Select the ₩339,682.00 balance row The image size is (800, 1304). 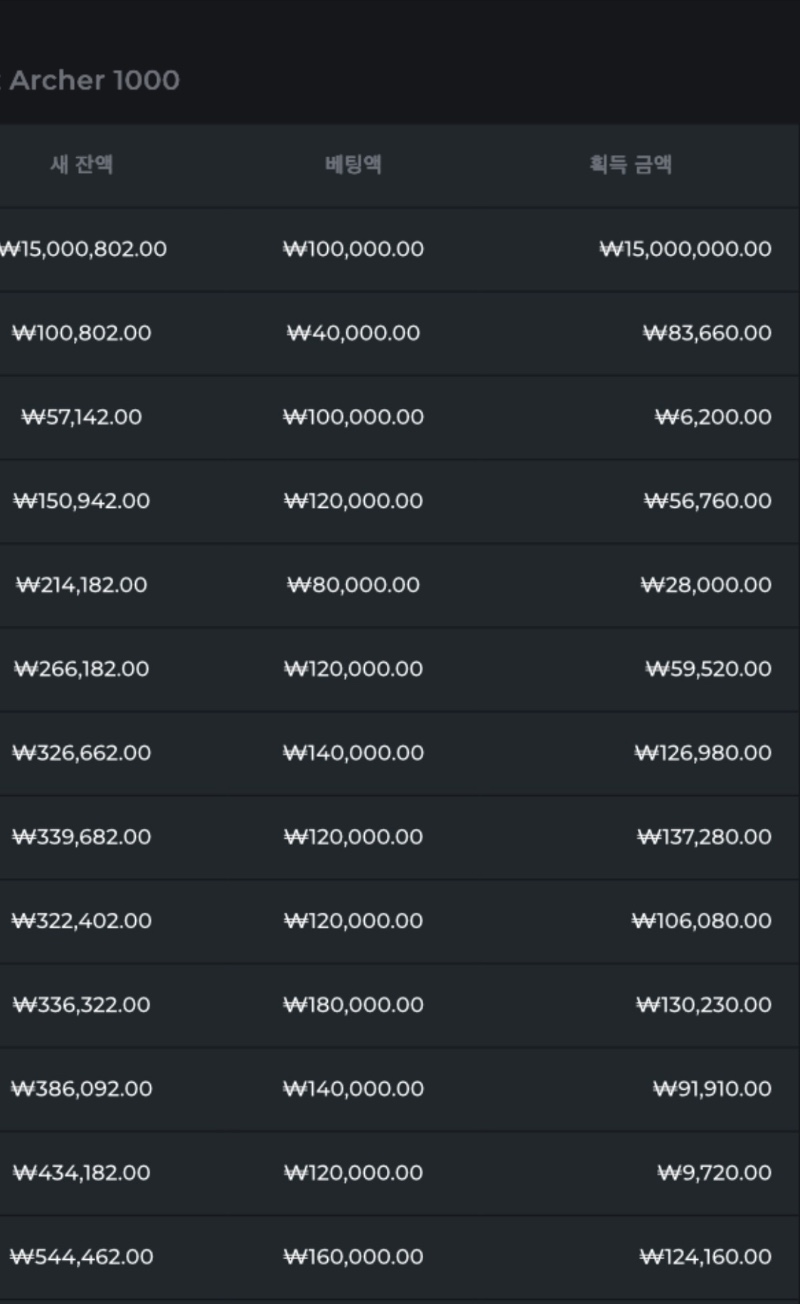point(81,837)
